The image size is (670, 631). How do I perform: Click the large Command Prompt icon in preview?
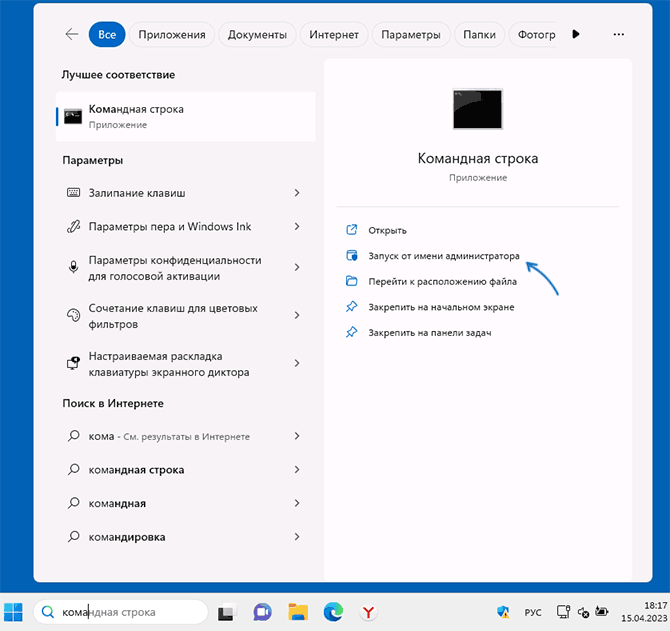pyautogui.click(x=477, y=109)
